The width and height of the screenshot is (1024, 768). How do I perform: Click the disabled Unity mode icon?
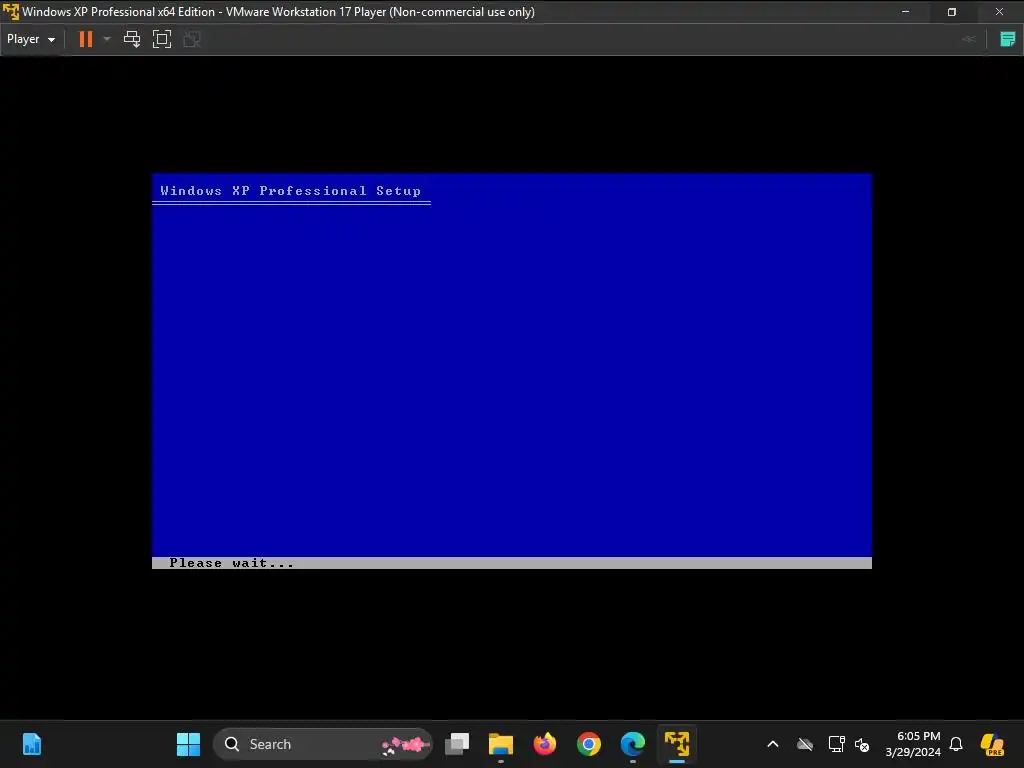click(192, 39)
